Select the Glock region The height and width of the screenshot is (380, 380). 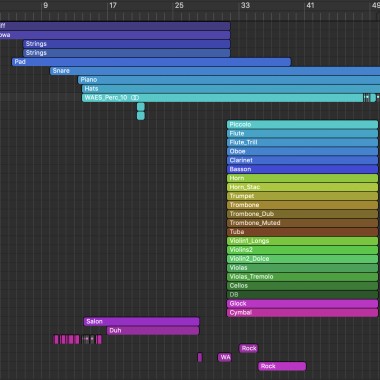(x=302, y=304)
